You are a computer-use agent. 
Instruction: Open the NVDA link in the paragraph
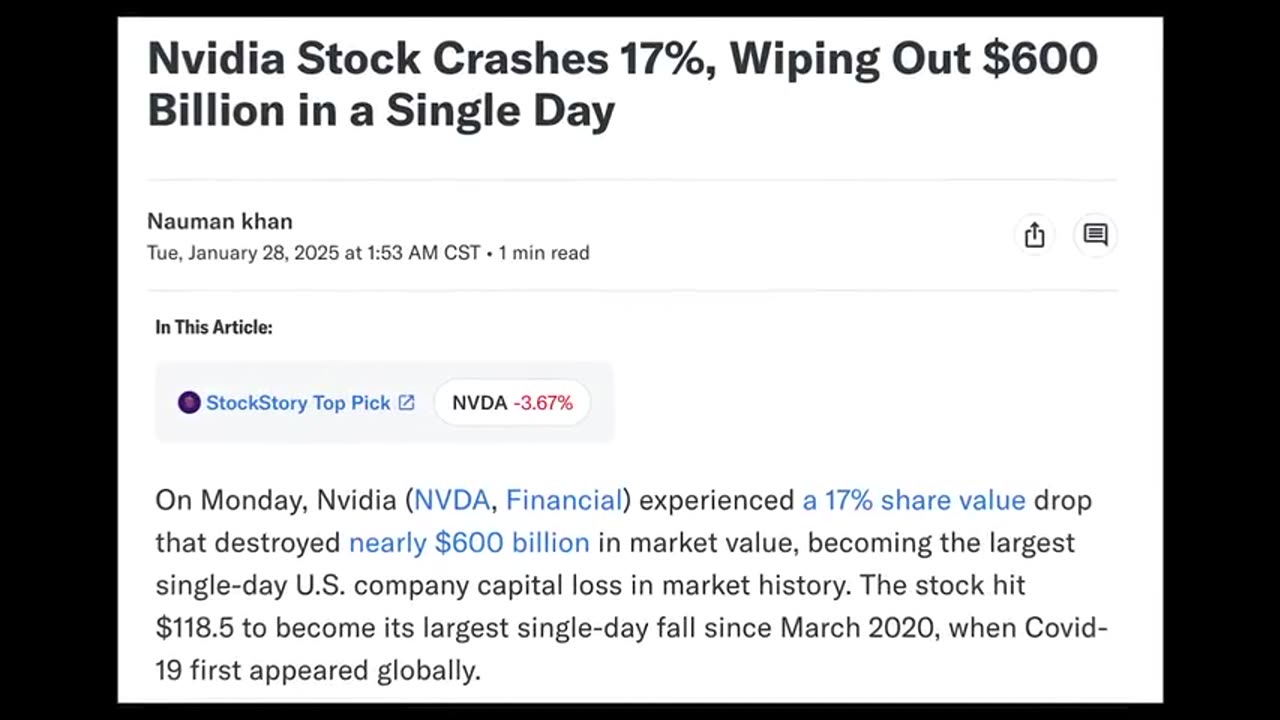(x=452, y=500)
